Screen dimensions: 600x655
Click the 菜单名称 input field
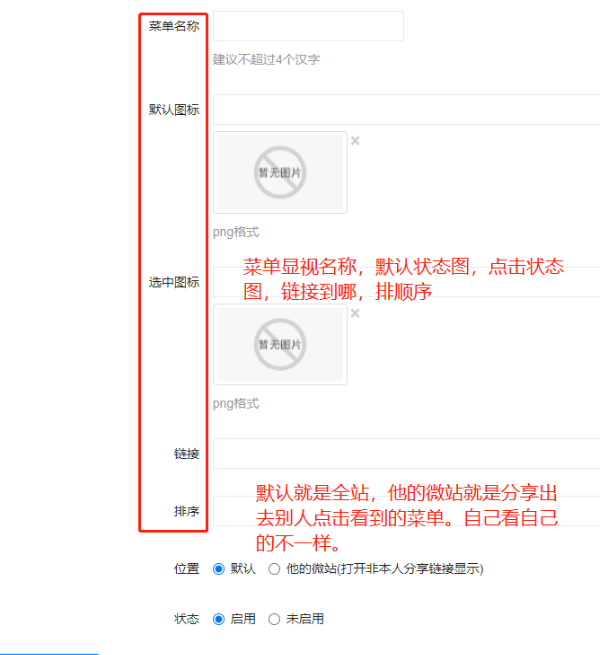click(x=308, y=26)
